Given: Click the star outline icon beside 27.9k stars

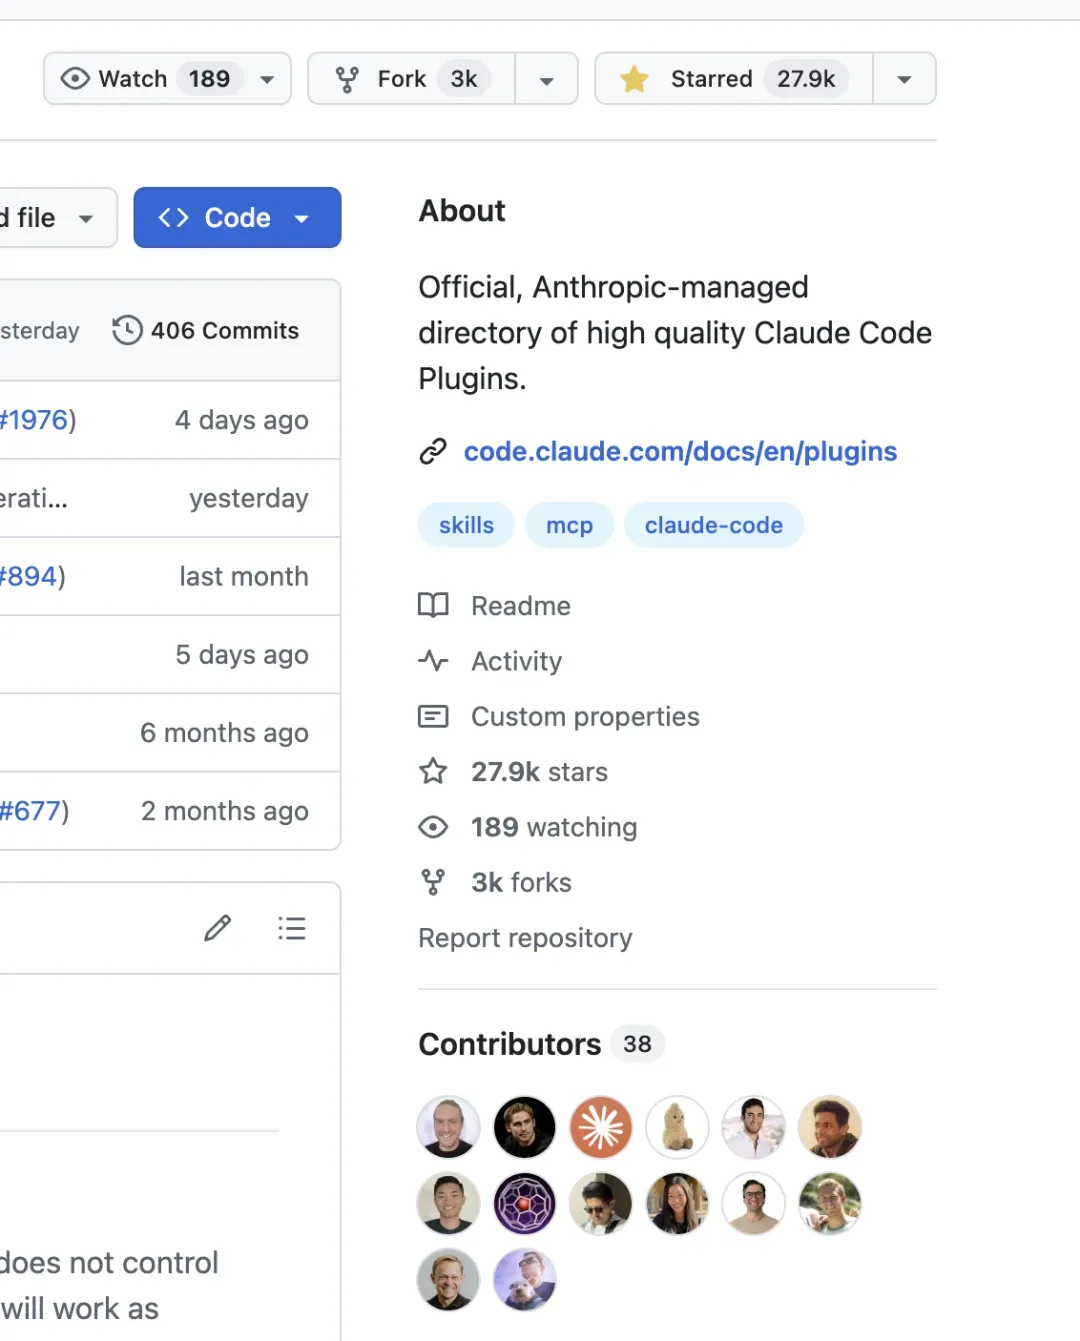Looking at the screenshot, I should click(433, 771).
